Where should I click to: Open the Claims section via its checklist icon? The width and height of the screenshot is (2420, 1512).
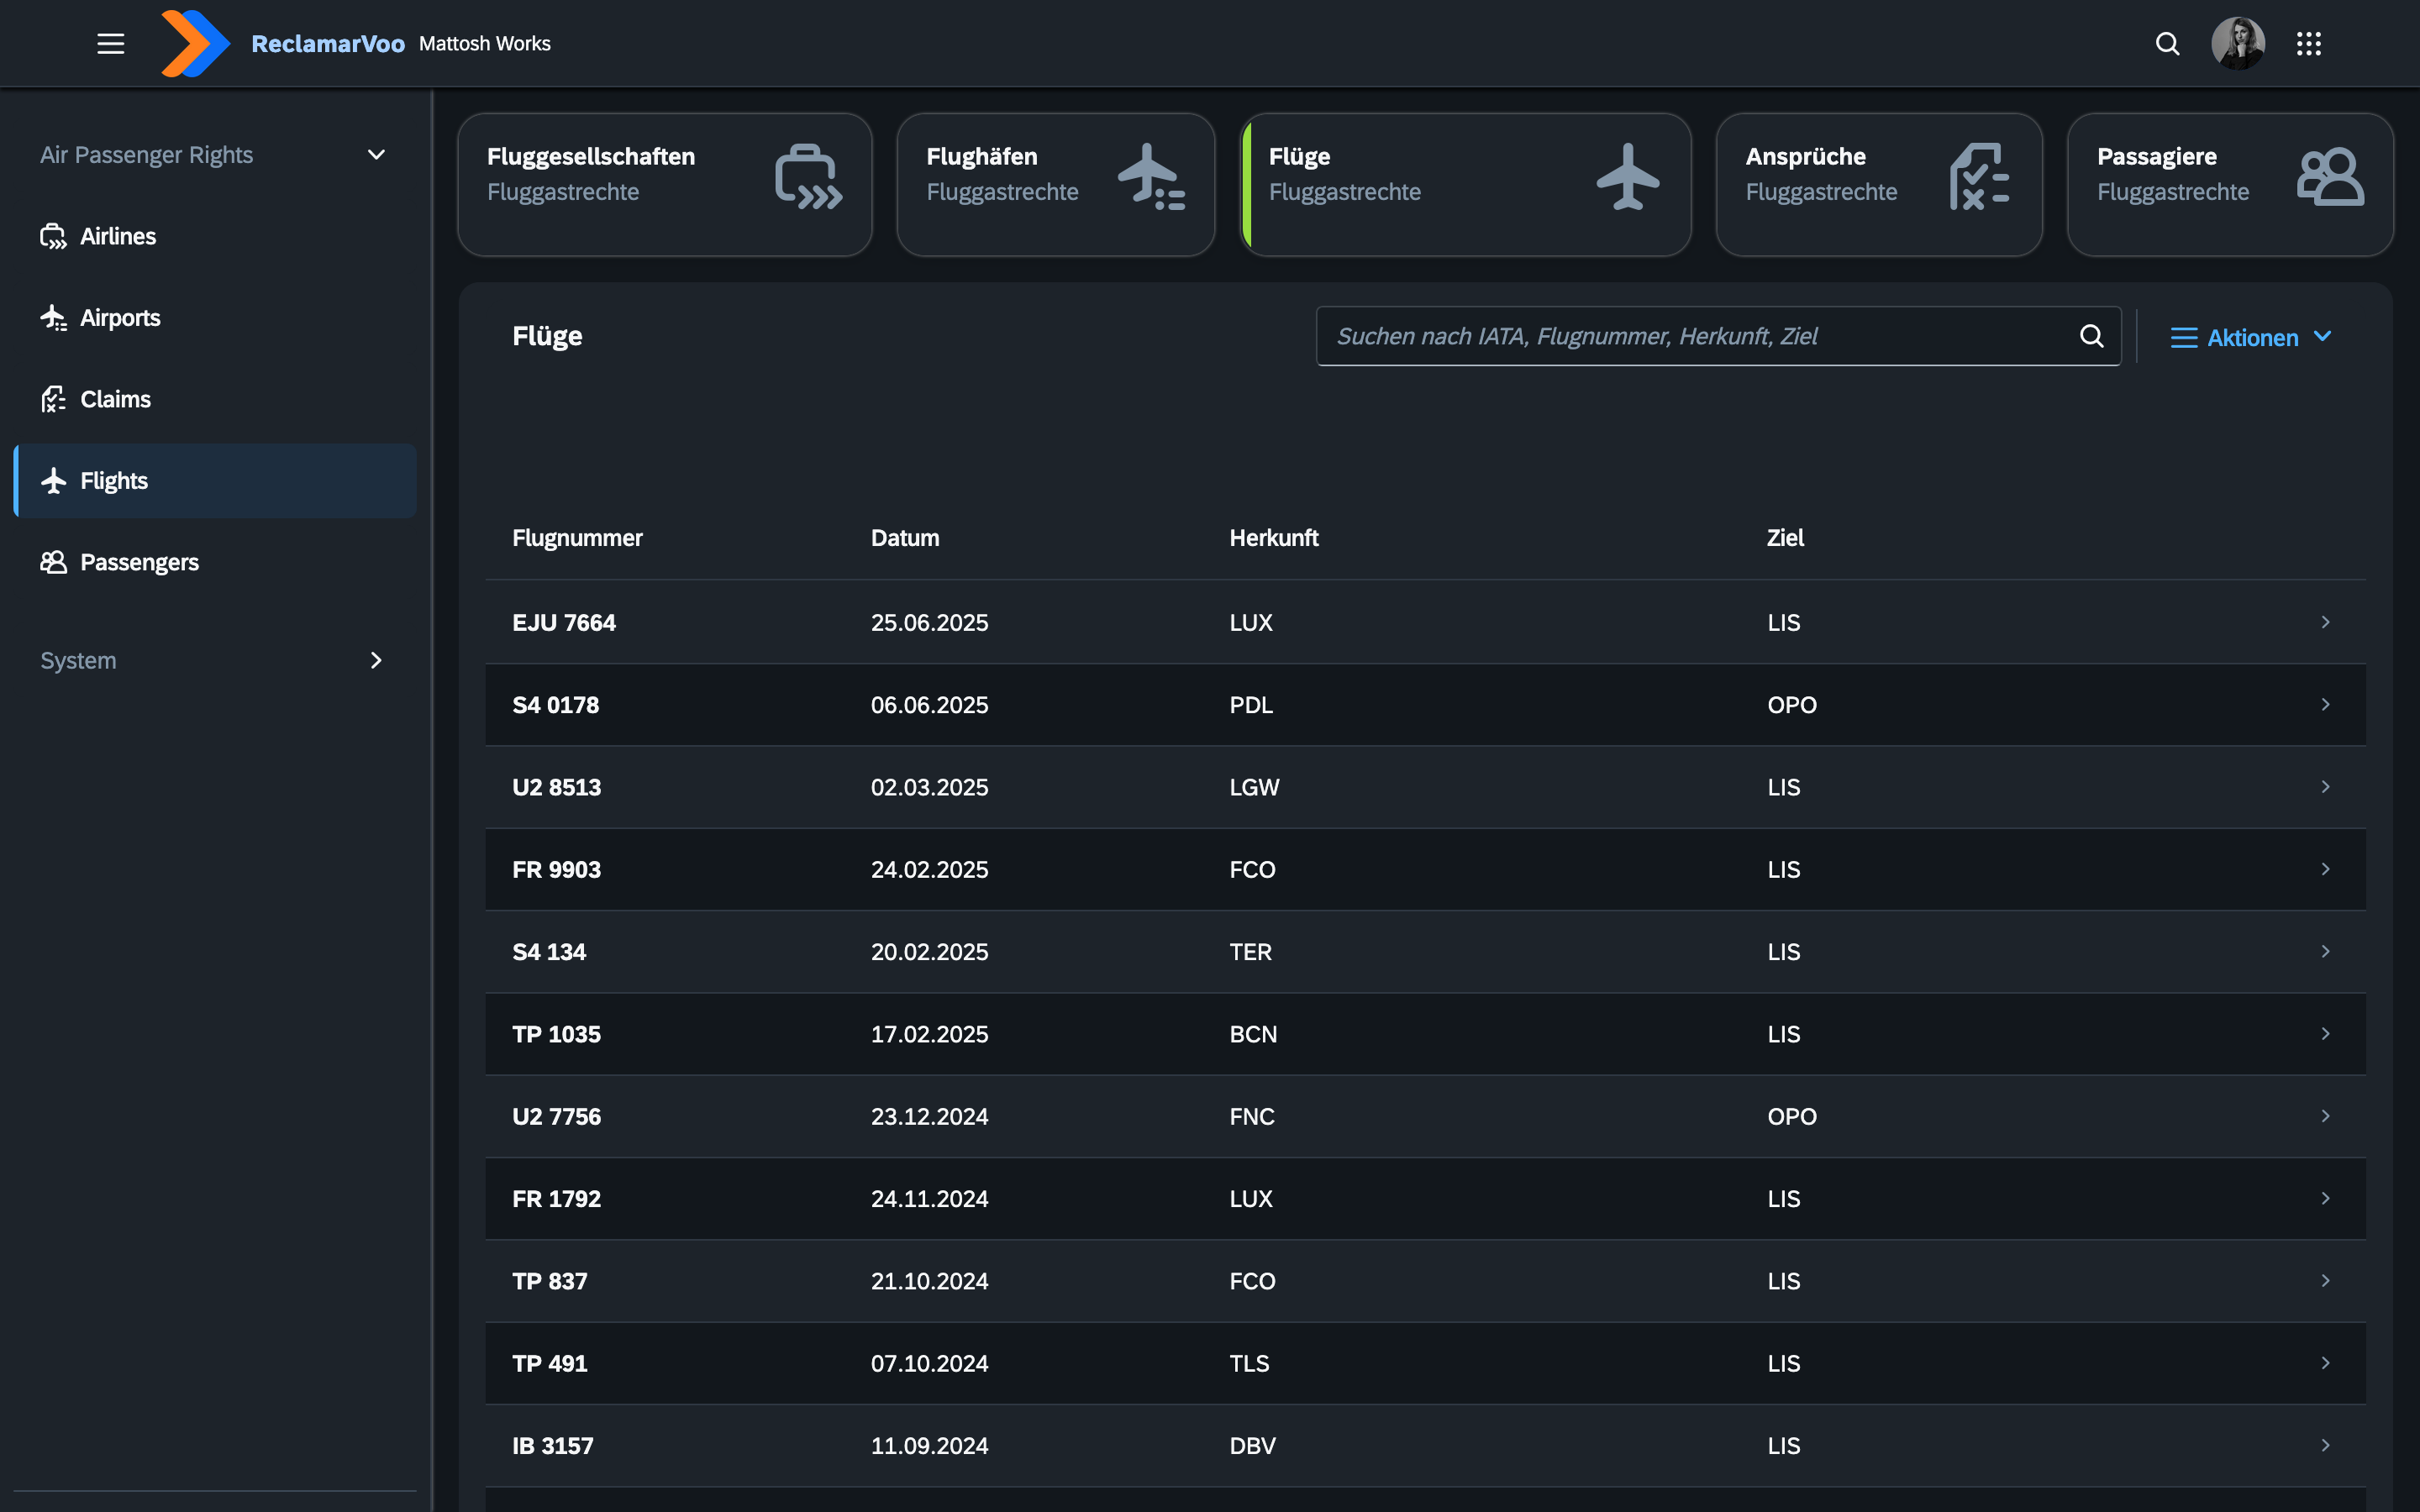(53, 398)
